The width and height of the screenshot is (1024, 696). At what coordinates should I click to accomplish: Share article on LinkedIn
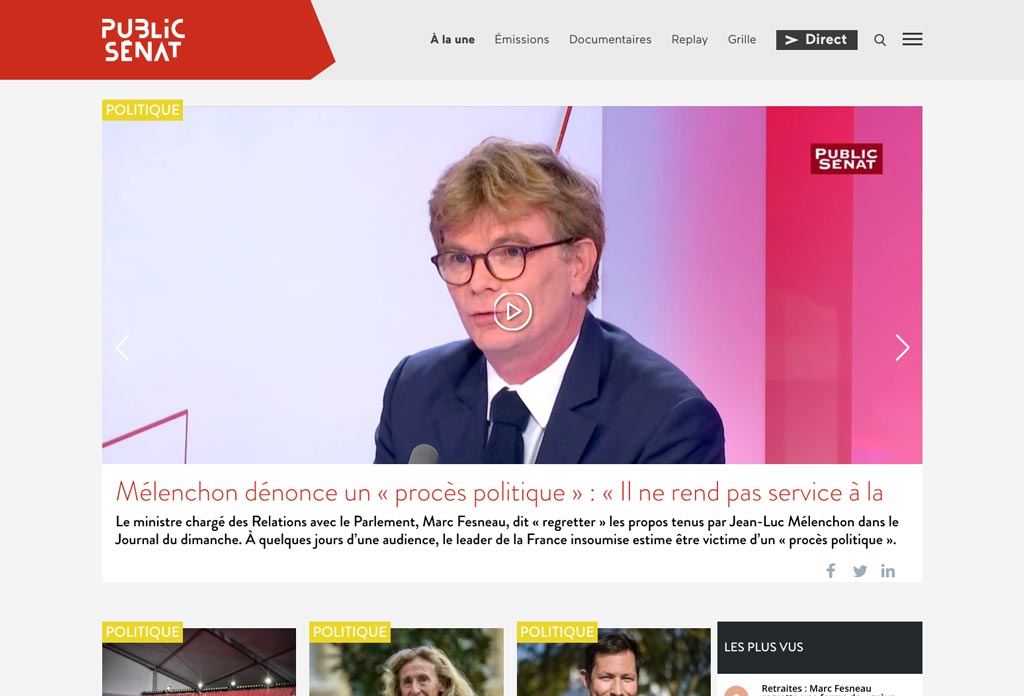[x=888, y=571]
